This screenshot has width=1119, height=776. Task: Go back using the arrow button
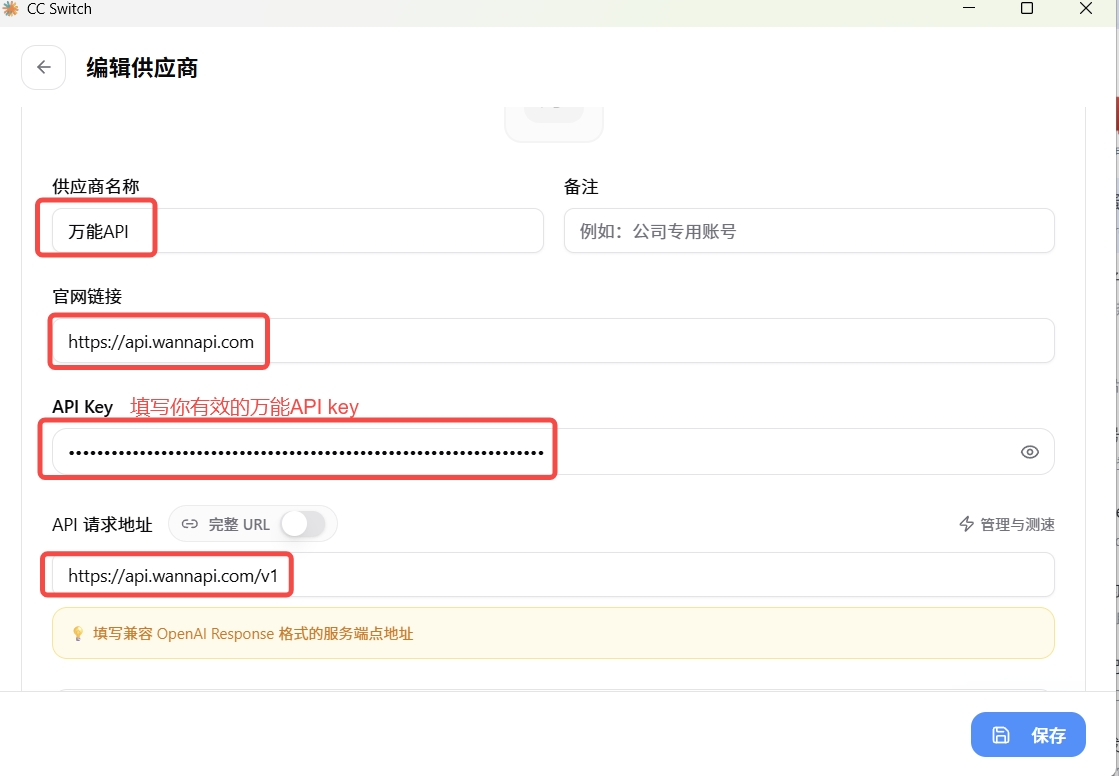44,67
